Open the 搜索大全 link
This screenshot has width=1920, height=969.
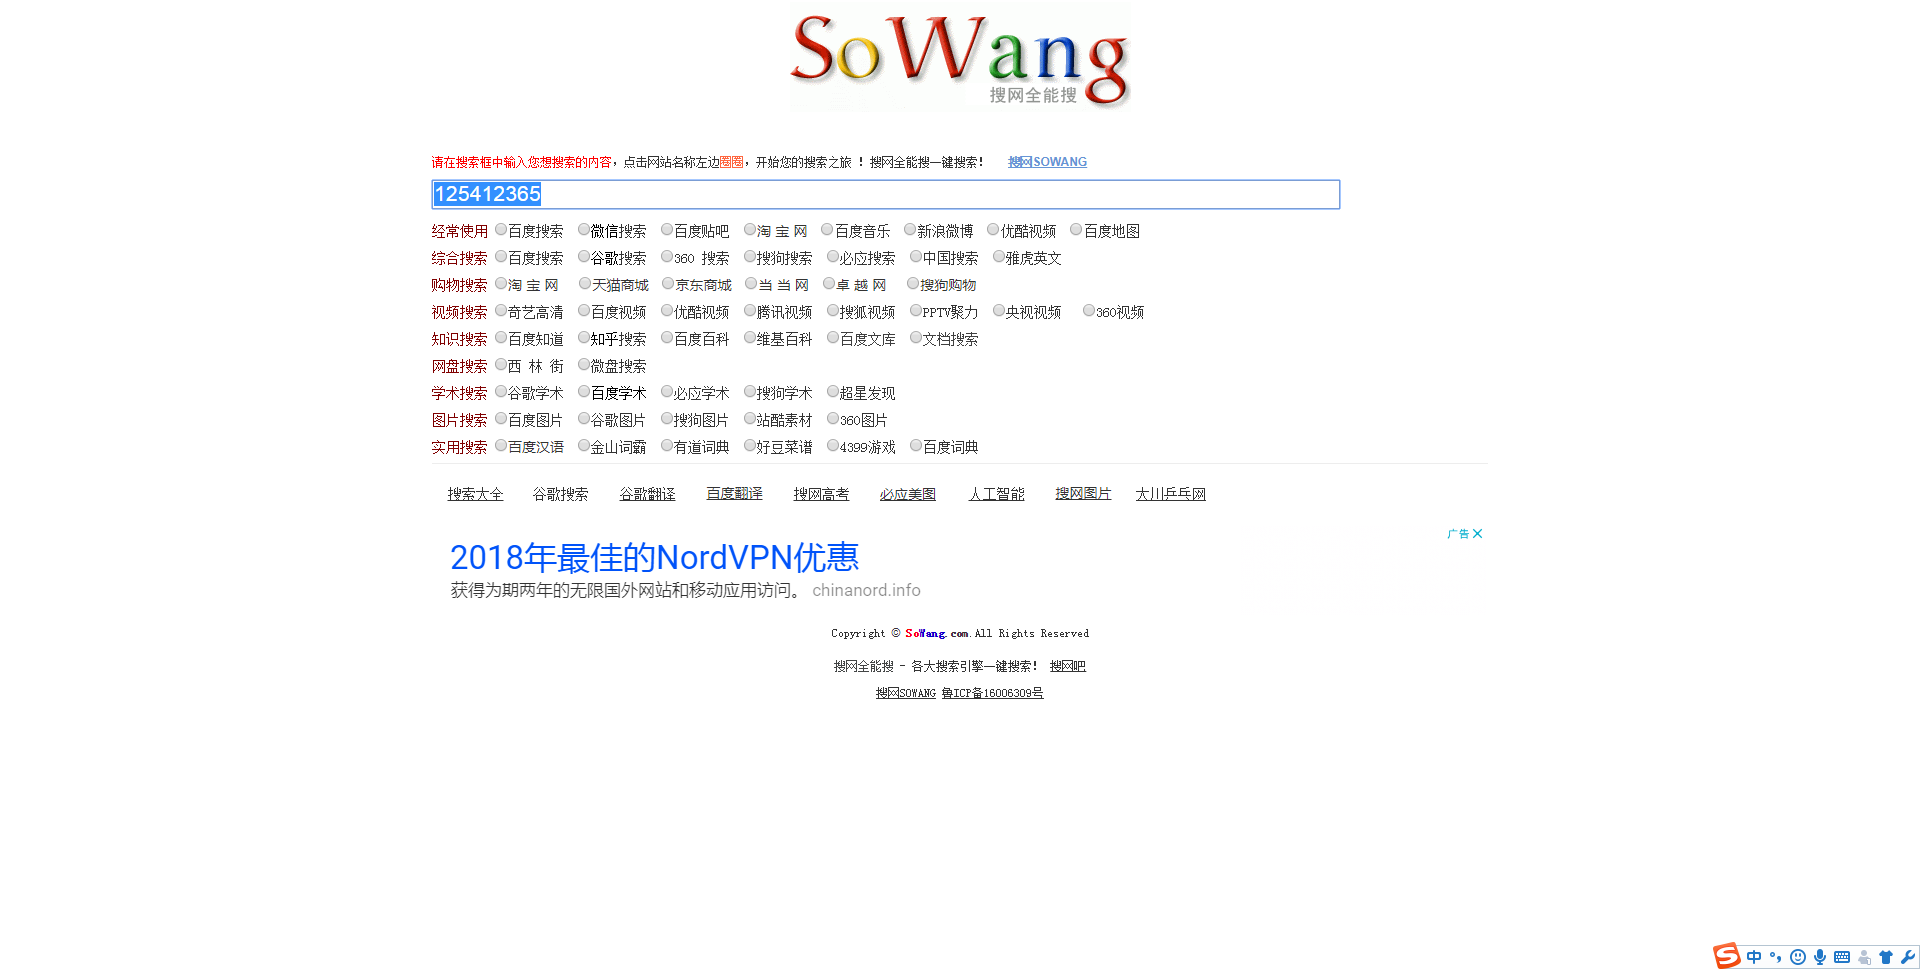[x=475, y=494]
